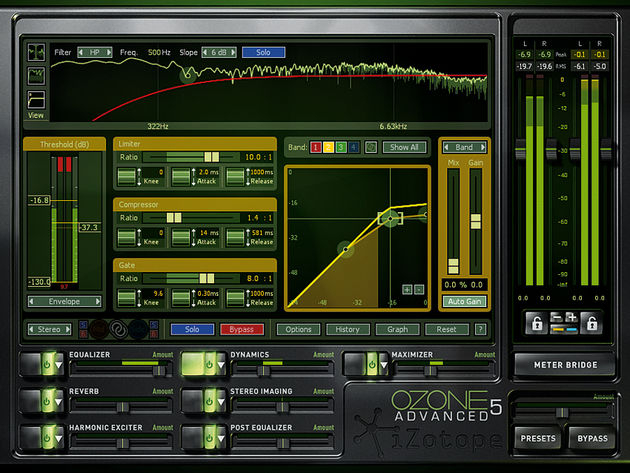
Task: Click the graph zoom-in plus icon
Action: [x=407, y=290]
